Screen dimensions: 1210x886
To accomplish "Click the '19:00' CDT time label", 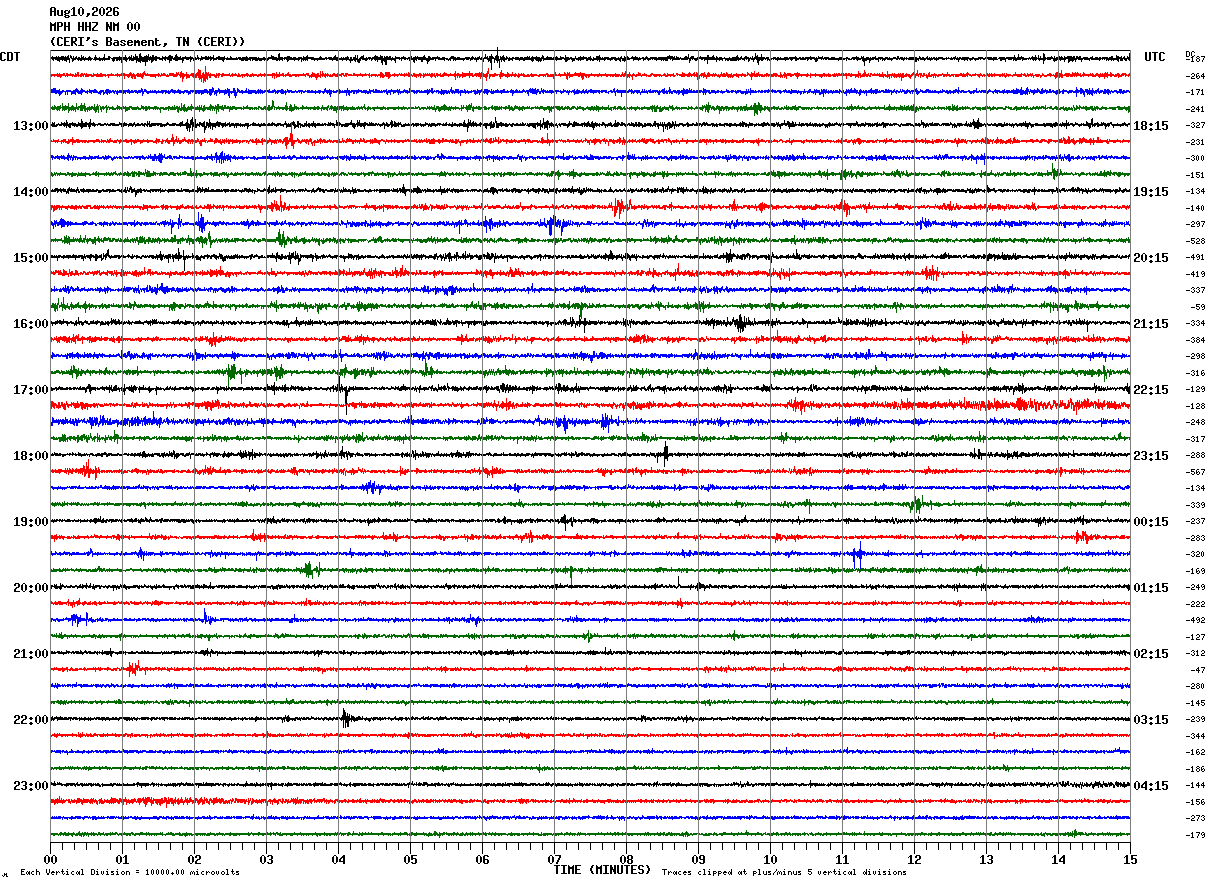I will click(x=31, y=522).
